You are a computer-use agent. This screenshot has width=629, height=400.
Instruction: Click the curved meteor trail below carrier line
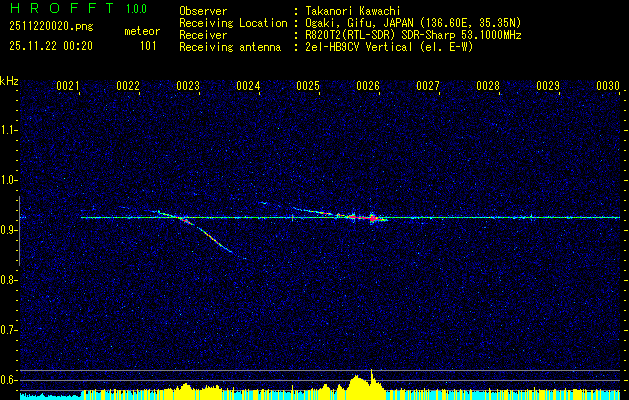(205, 234)
